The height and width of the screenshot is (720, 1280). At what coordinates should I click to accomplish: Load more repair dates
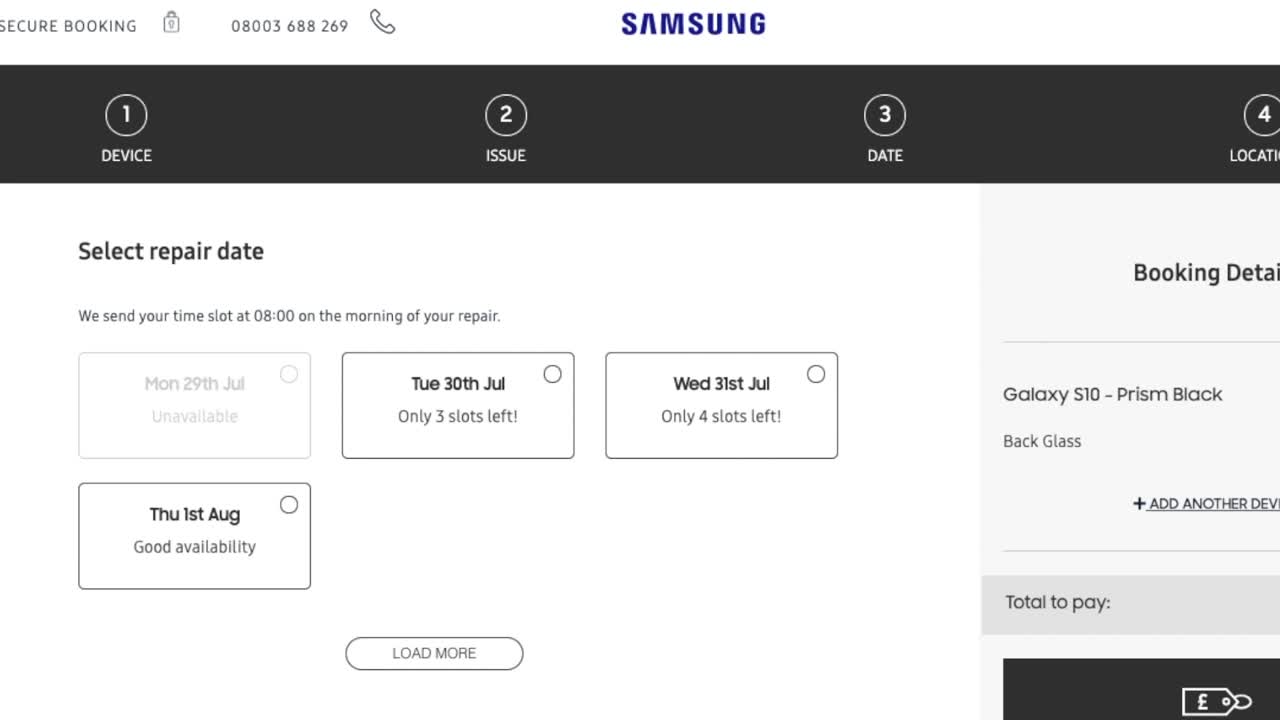coord(434,653)
